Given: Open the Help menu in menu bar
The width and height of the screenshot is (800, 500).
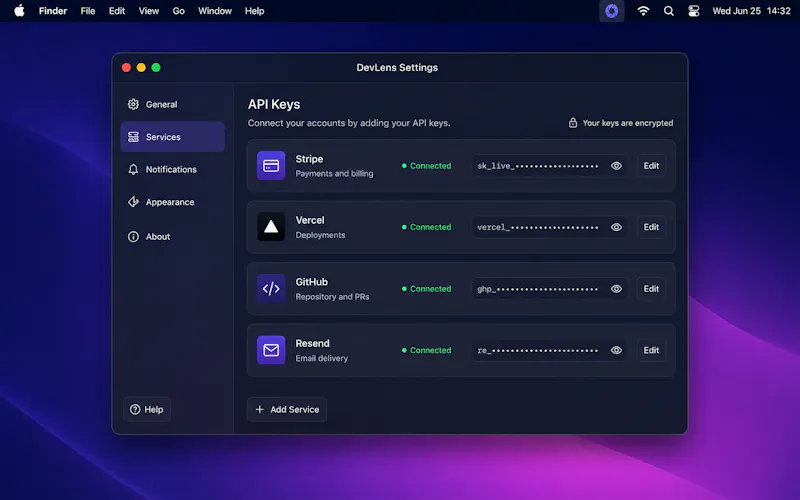Looking at the screenshot, I should 254,11.
